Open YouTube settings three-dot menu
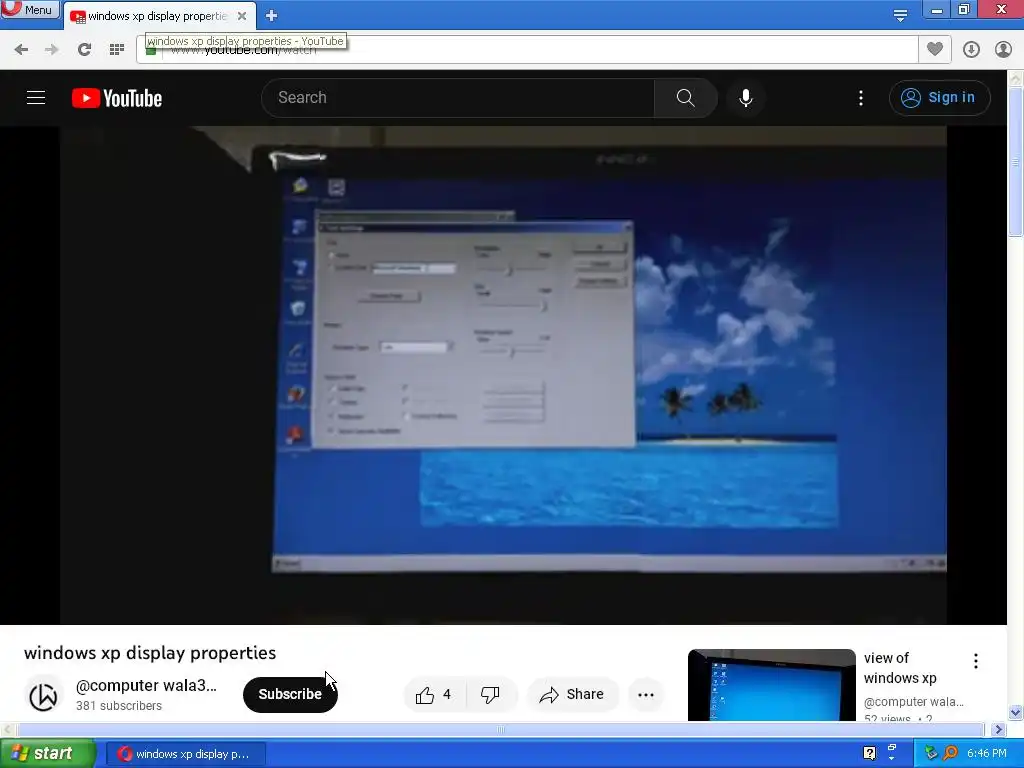The height and width of the screenshot is (768, 1024). tap(861, 98)
